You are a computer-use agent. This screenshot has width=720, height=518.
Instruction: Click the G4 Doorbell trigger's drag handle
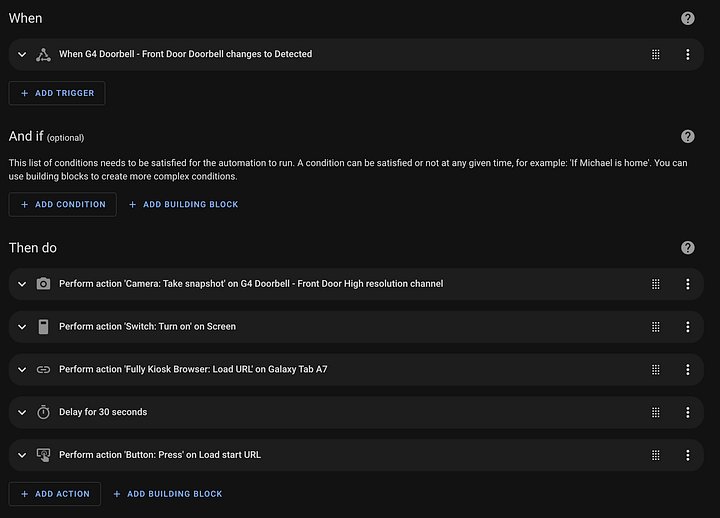[x=656, y=55]
